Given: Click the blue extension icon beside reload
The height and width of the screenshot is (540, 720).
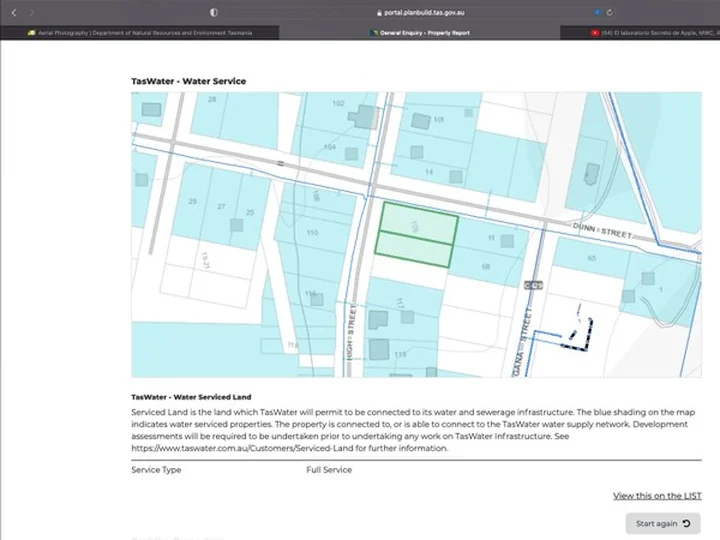Looking at the screenshot, I should [597, 13].
